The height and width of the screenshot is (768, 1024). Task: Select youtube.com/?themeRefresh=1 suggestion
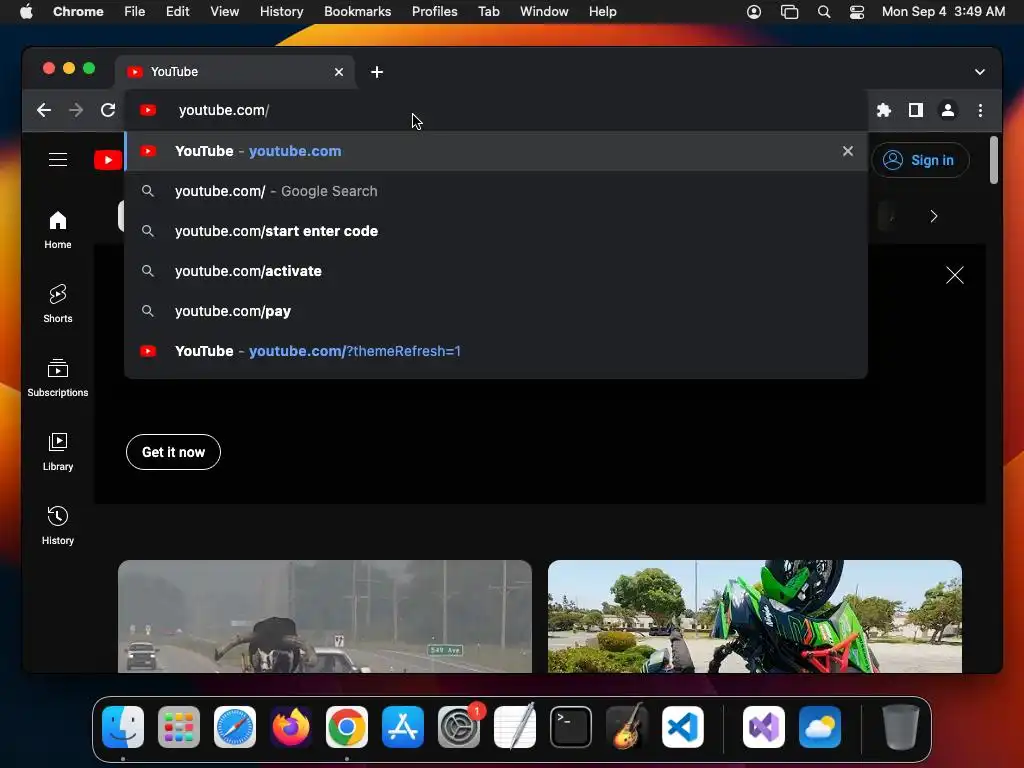496,351
